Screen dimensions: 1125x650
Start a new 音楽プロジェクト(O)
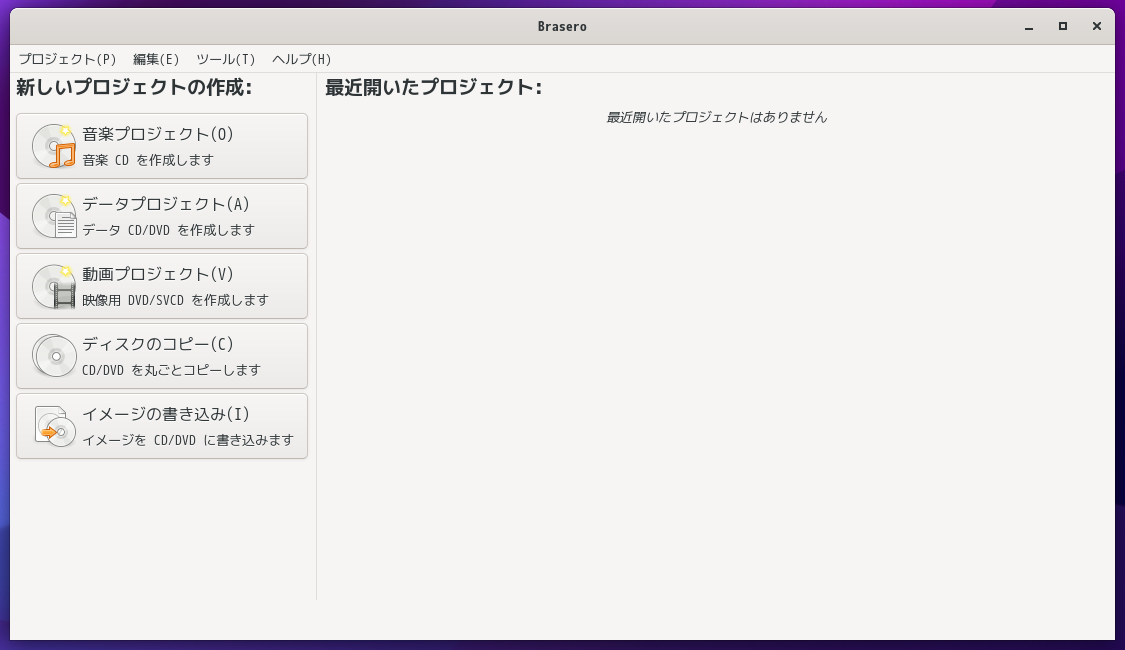click(162, 146)
